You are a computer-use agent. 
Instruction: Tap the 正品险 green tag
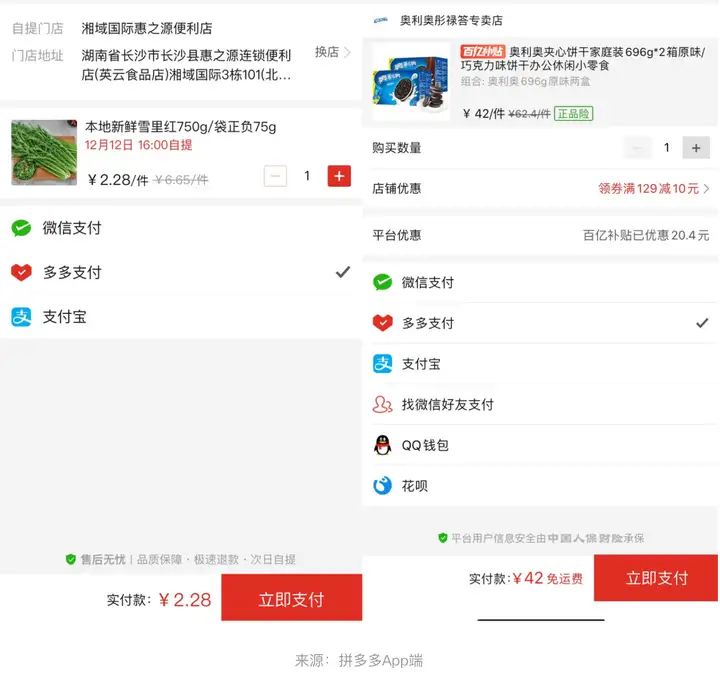pos(574,113)
